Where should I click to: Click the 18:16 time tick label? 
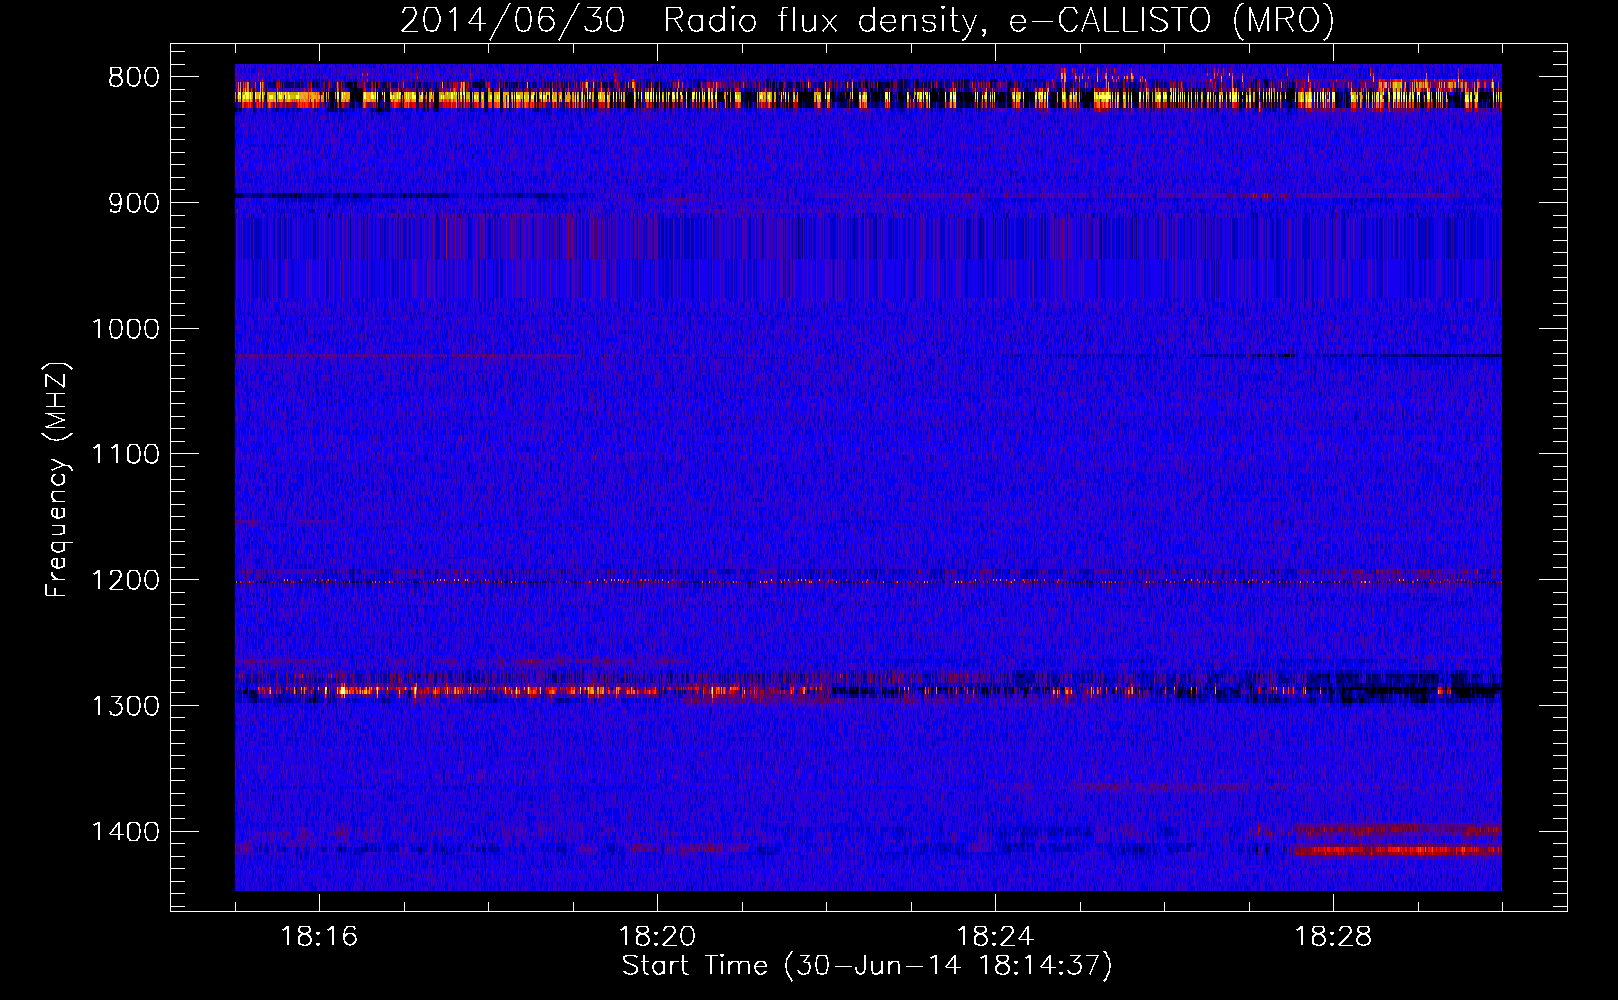319,937
